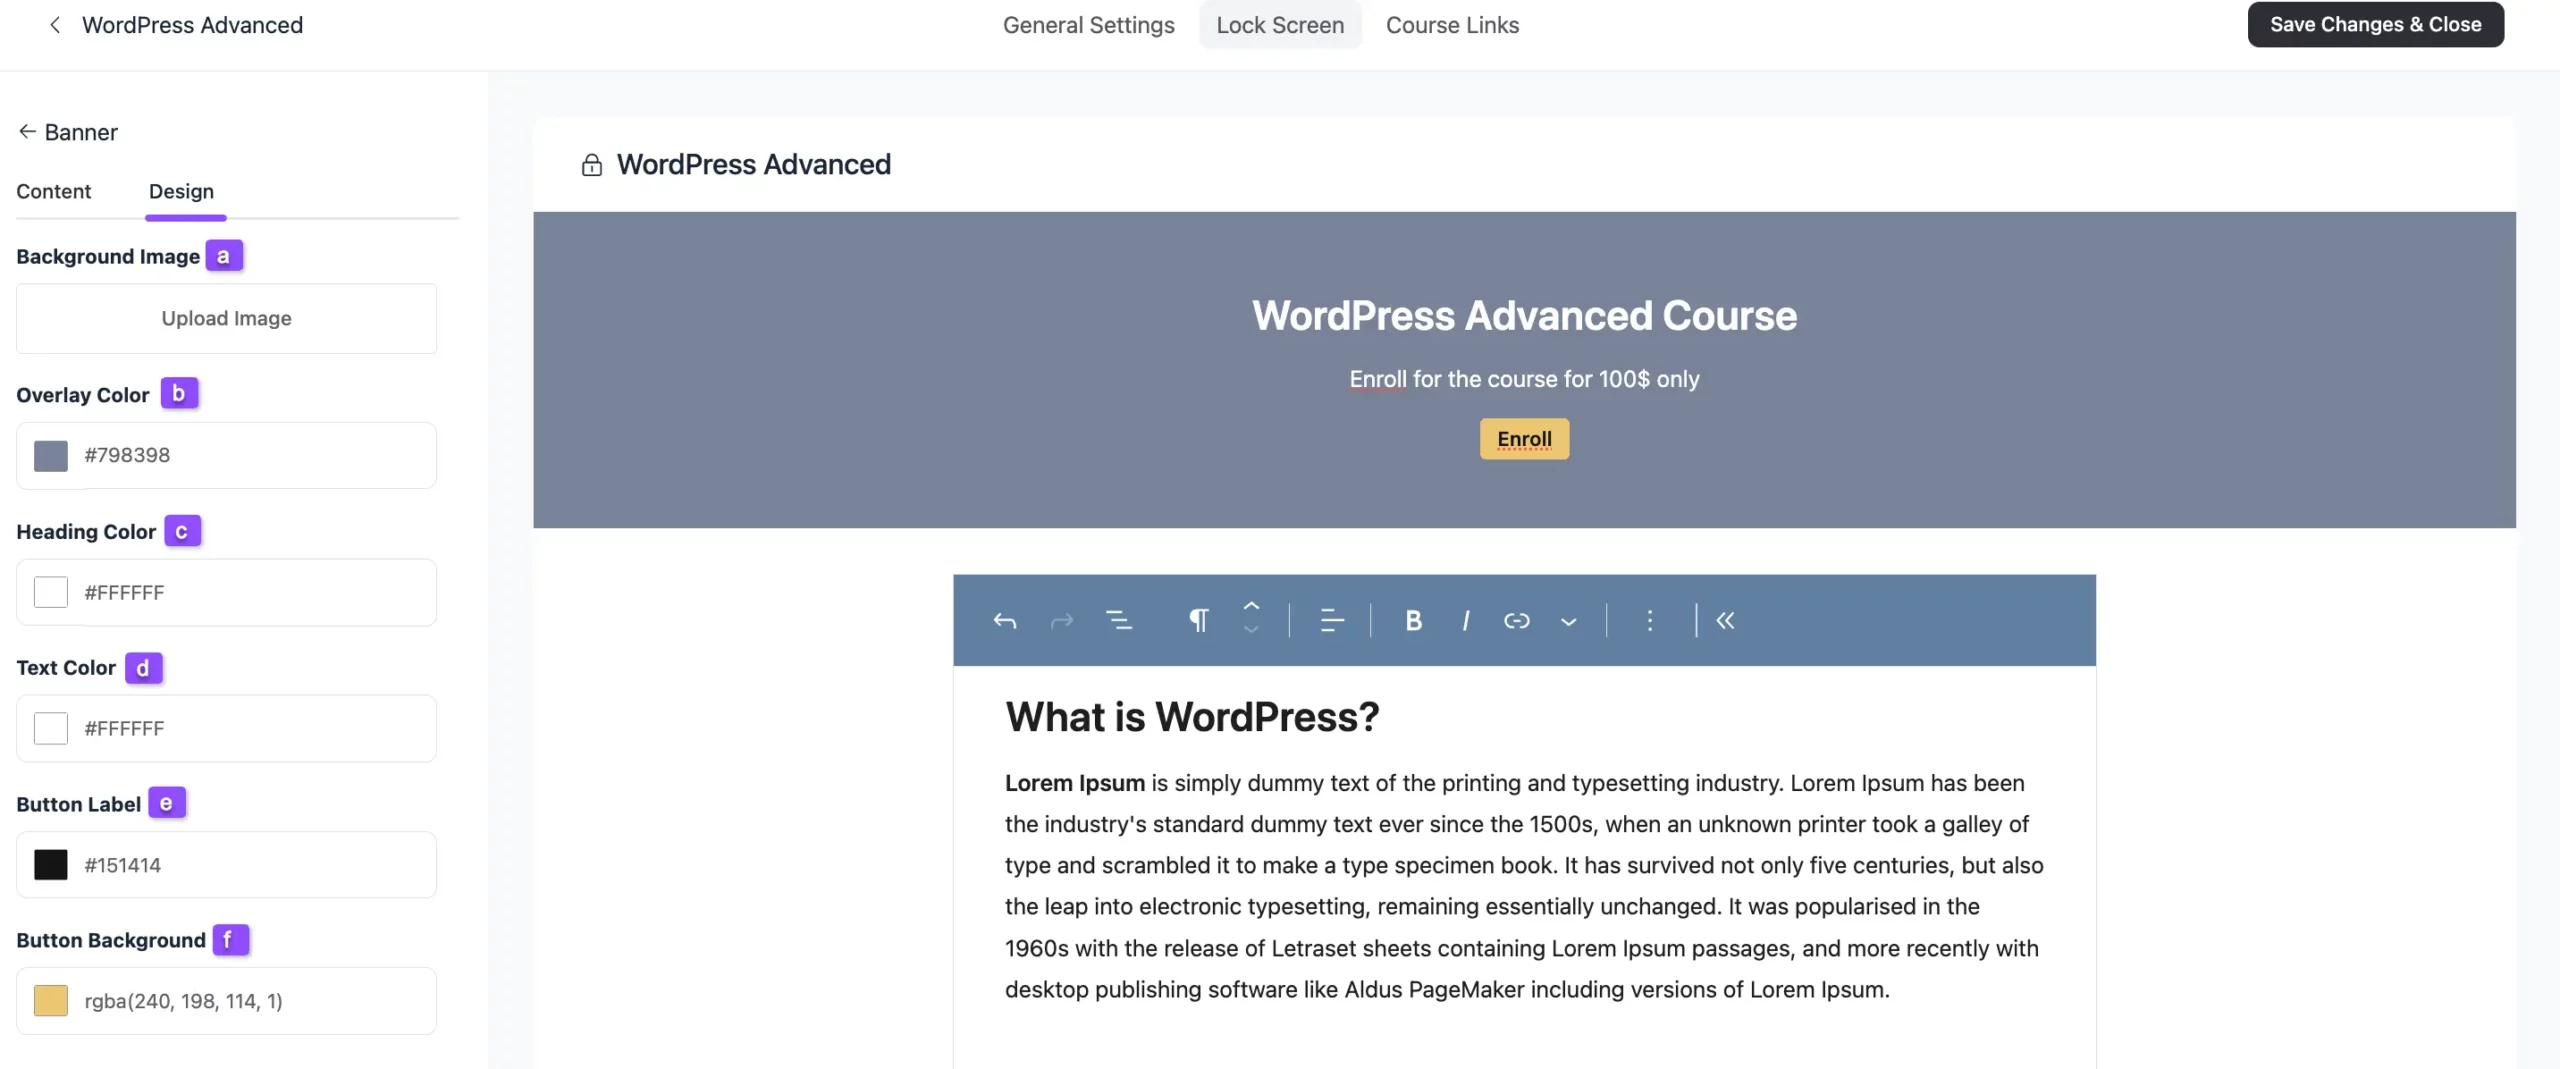Click the WordPress Advanced lock screen title
Viewport: 2560px width, 1069px height.
(x=753, y=165)
